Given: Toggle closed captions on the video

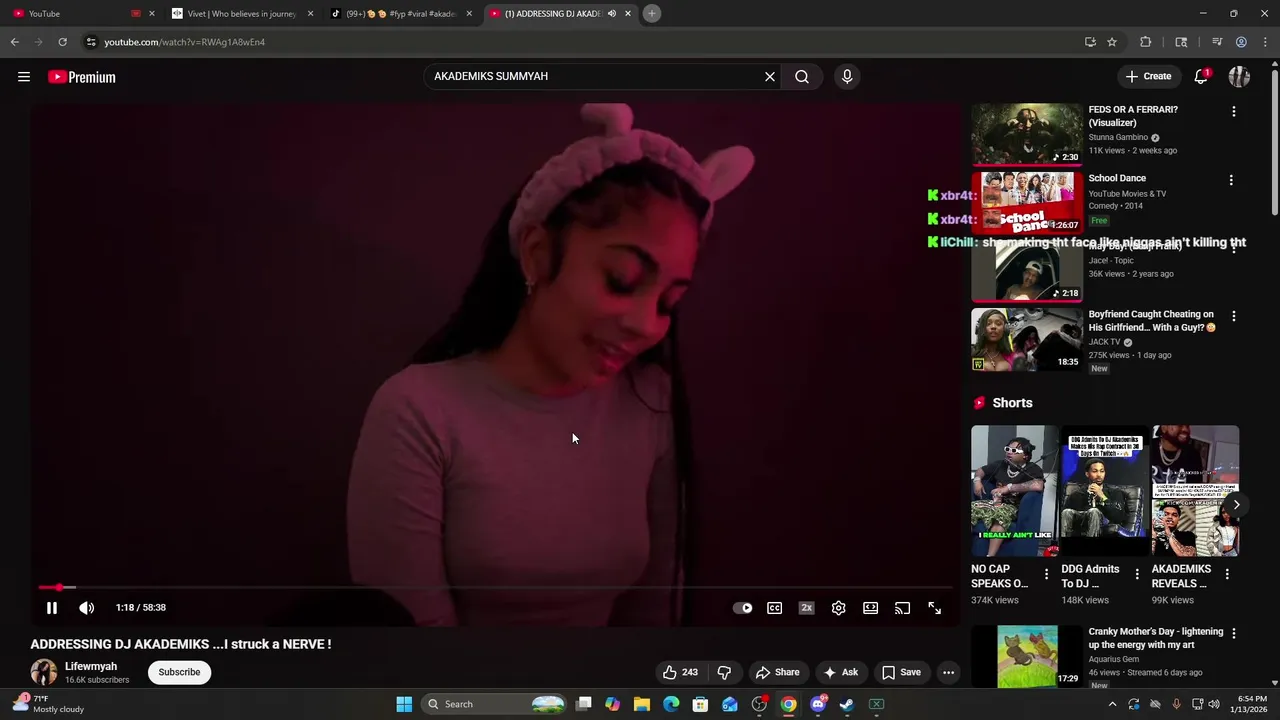Looking at the screenshot, I should (x=775, y=608).
